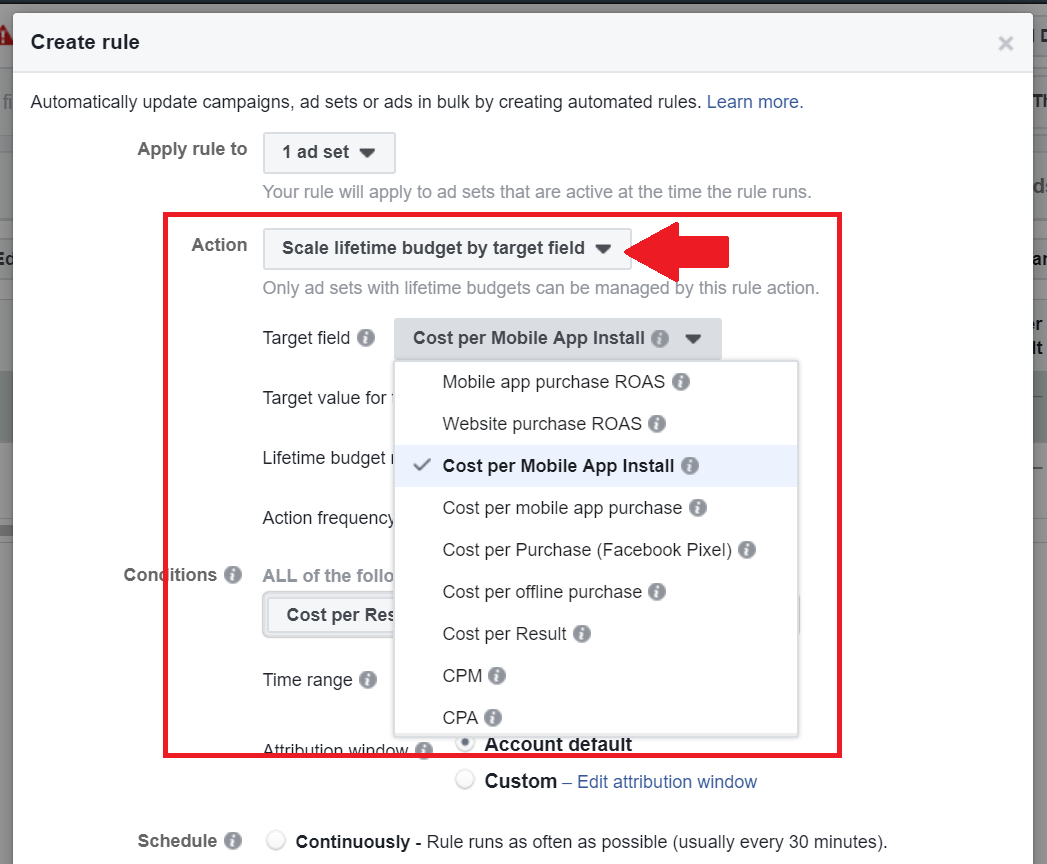Click info icon next to Conditions label
This screenshot has width=1047, height=864.
[233, 575]
